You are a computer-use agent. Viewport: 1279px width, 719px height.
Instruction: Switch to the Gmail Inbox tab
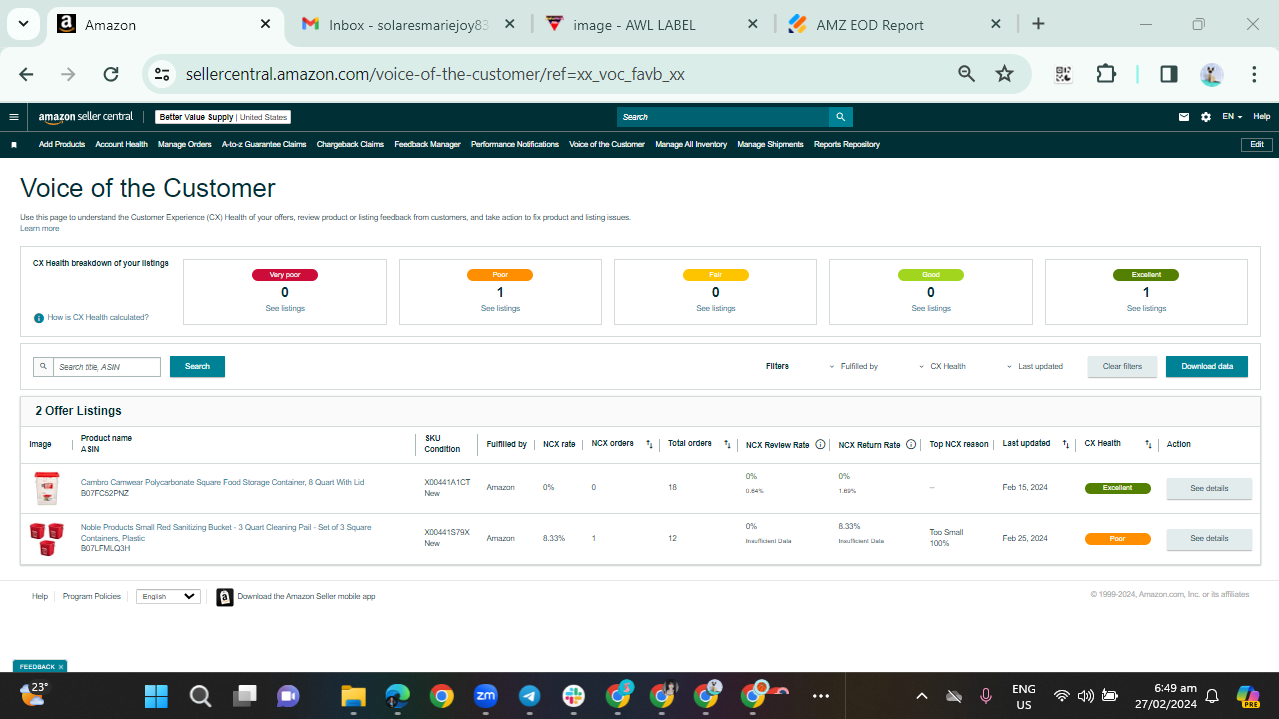[409, 25]
